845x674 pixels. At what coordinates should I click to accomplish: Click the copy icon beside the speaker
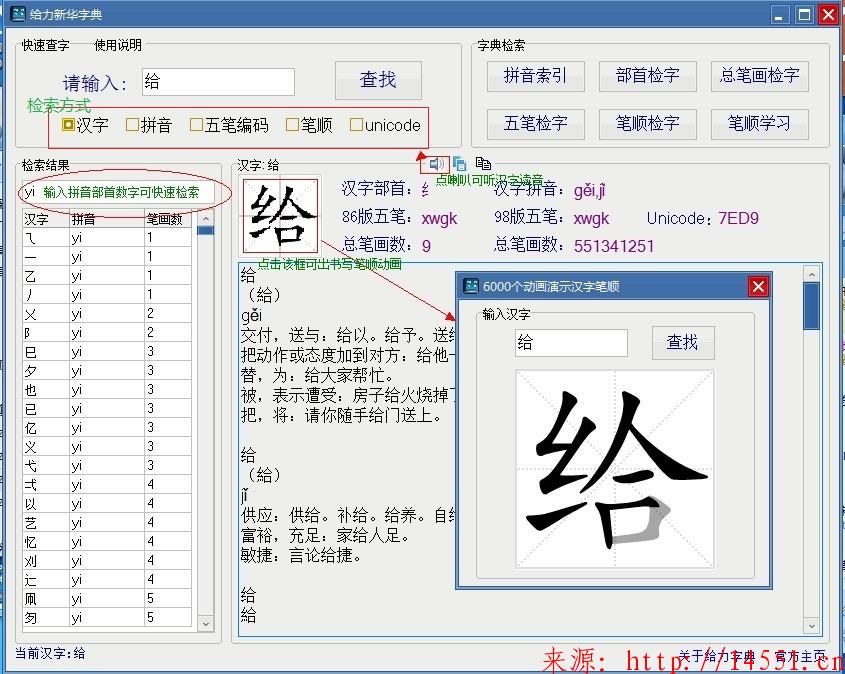click(460, 163)
